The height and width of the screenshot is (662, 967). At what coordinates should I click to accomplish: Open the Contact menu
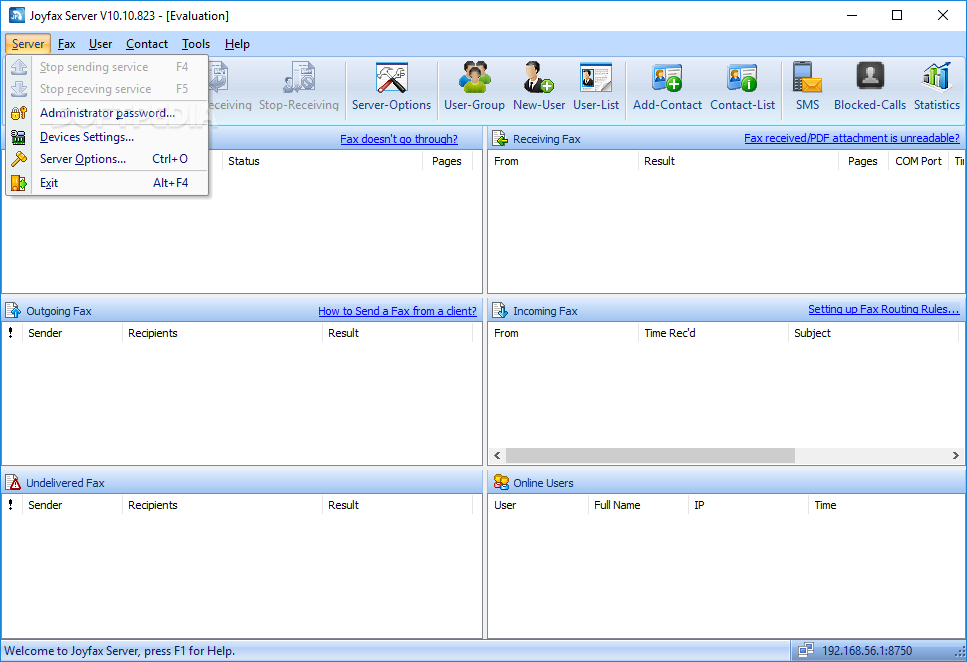147,44
